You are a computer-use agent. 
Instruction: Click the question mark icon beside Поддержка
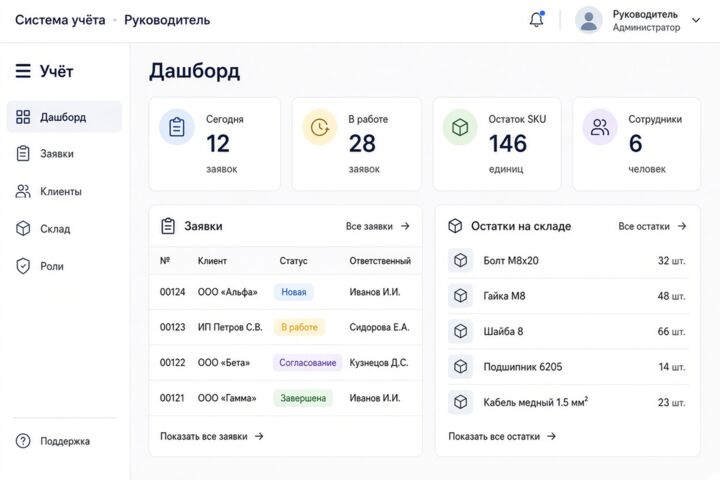tap(23, 441)
